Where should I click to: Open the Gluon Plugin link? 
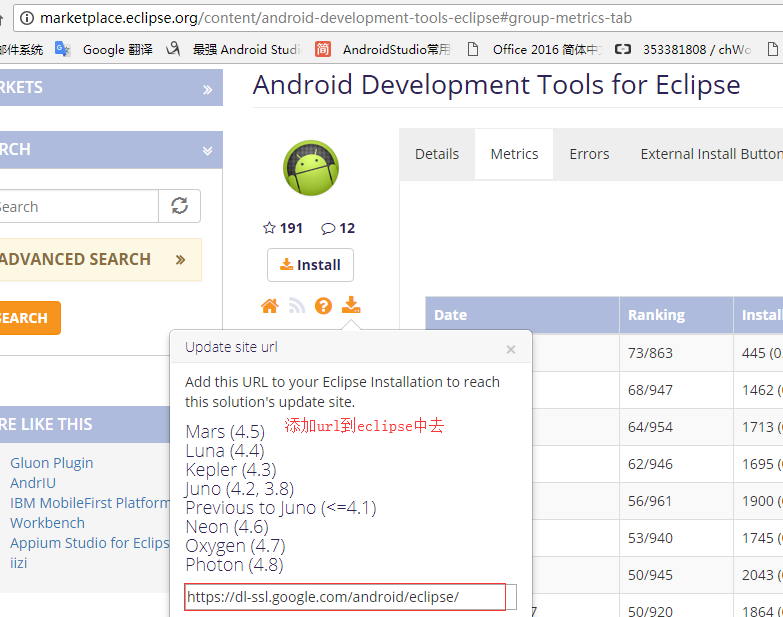point(51,463)
